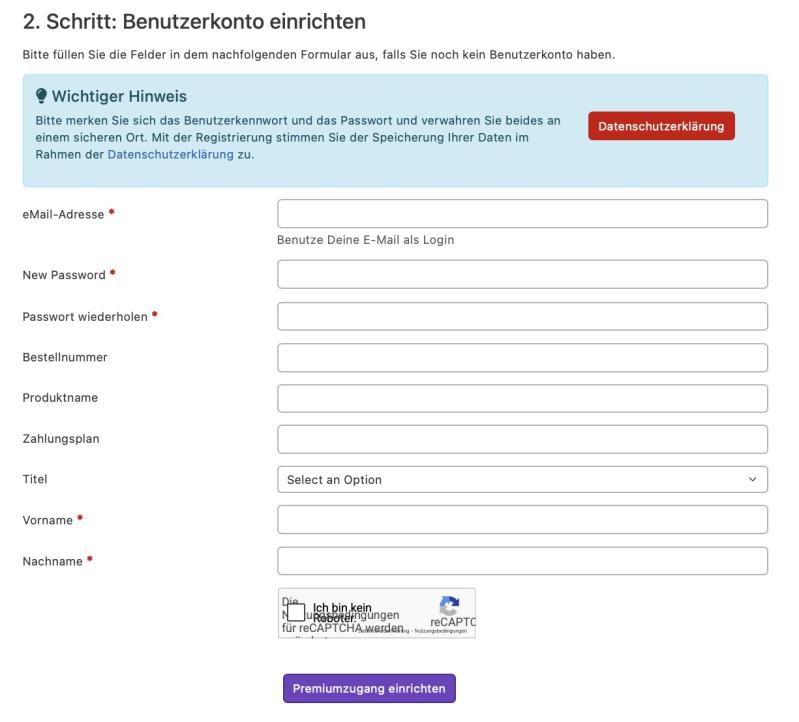The height and width of the screenshot is (722, 799).
Task: Open the blue Datenschutzerklärung link in the notice
Action: pyautogui.click(x=171, y=154)
